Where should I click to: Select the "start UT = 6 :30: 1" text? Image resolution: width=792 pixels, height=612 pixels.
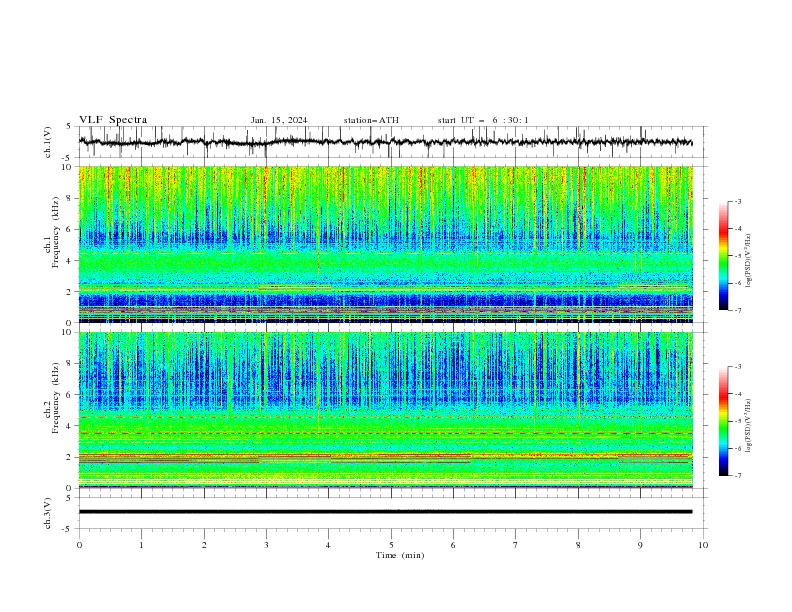coord(483,120)
